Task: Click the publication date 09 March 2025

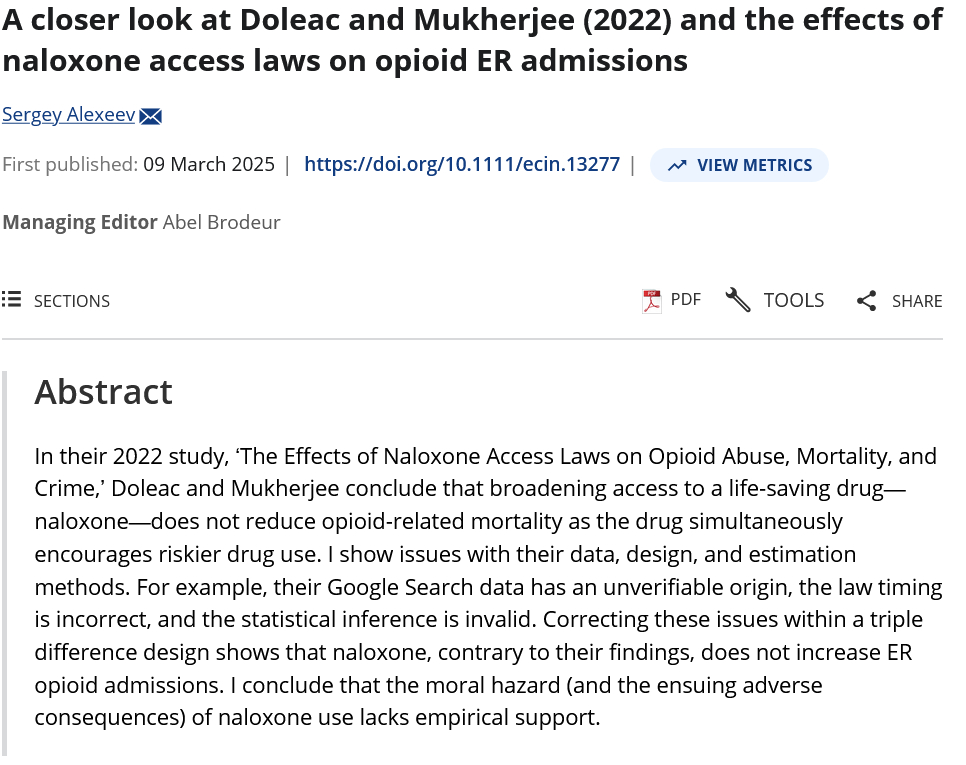Action: click(x=209, y=165)
